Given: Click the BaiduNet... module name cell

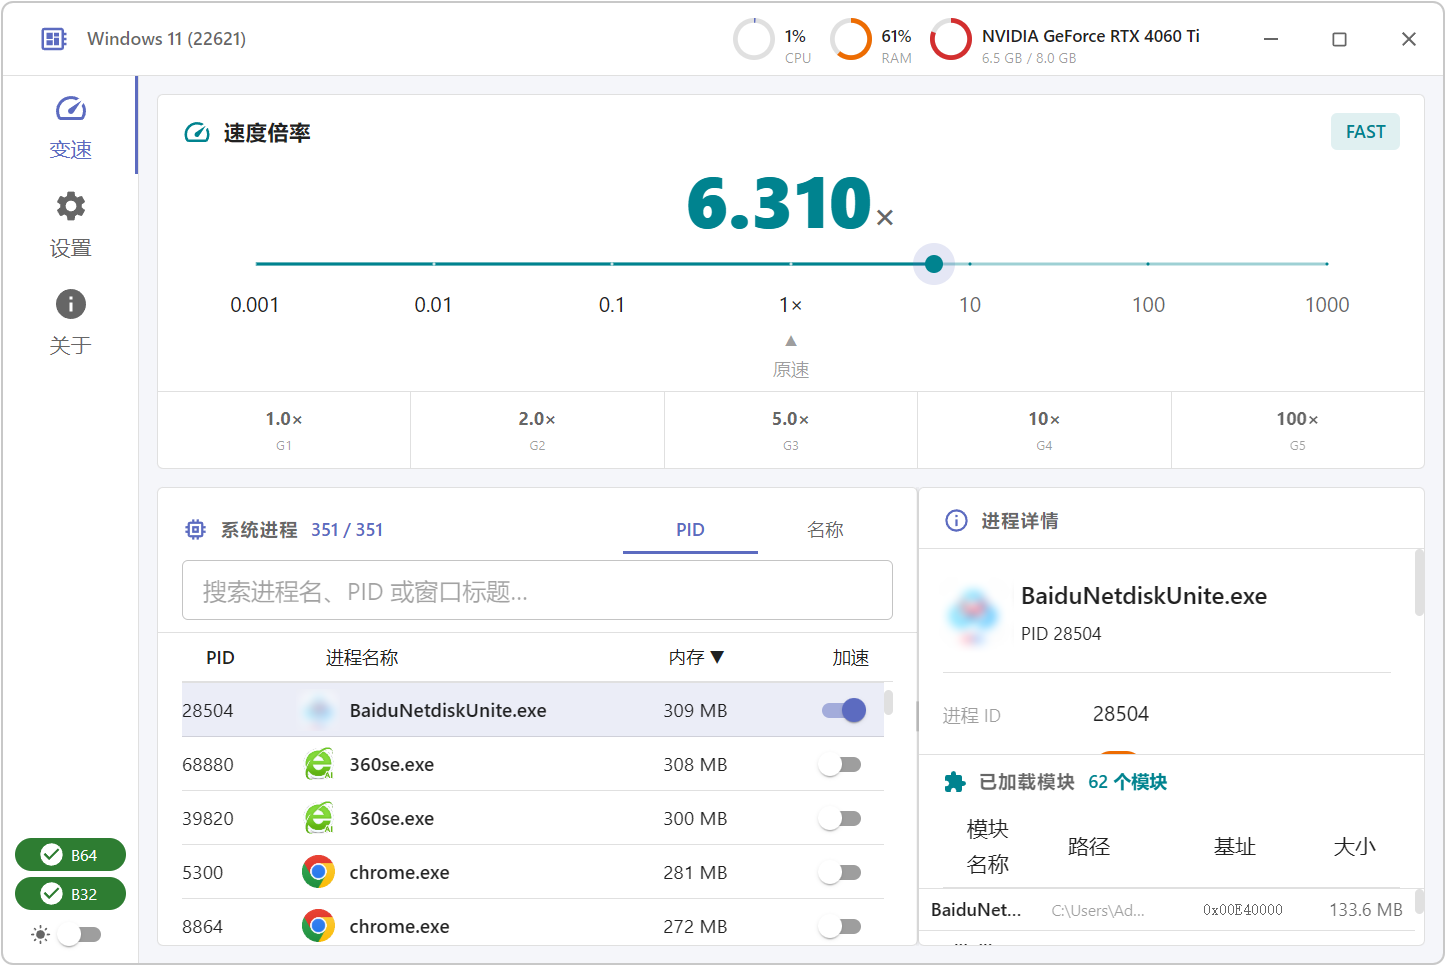Looking at the screenshot, I should pyautogui.click(x=976, y=910).
